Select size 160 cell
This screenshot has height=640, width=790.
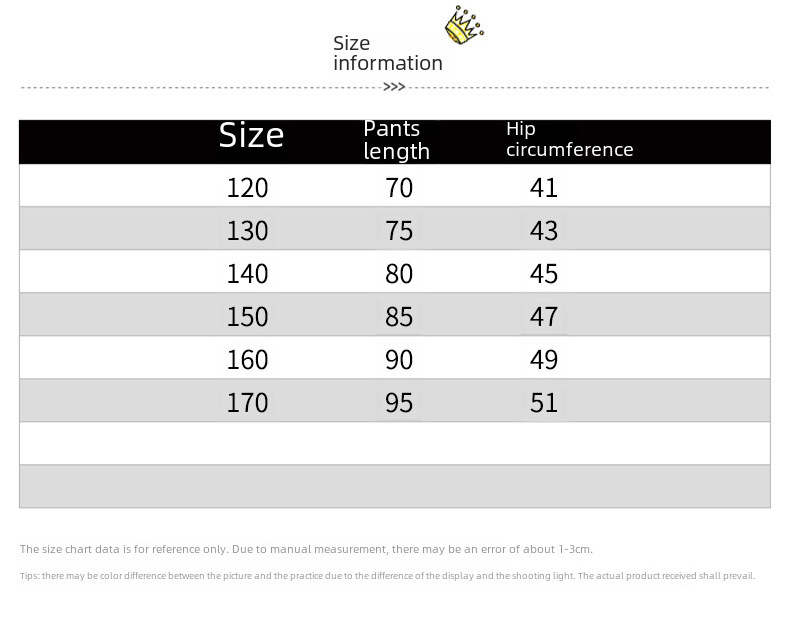pos(247,360)
